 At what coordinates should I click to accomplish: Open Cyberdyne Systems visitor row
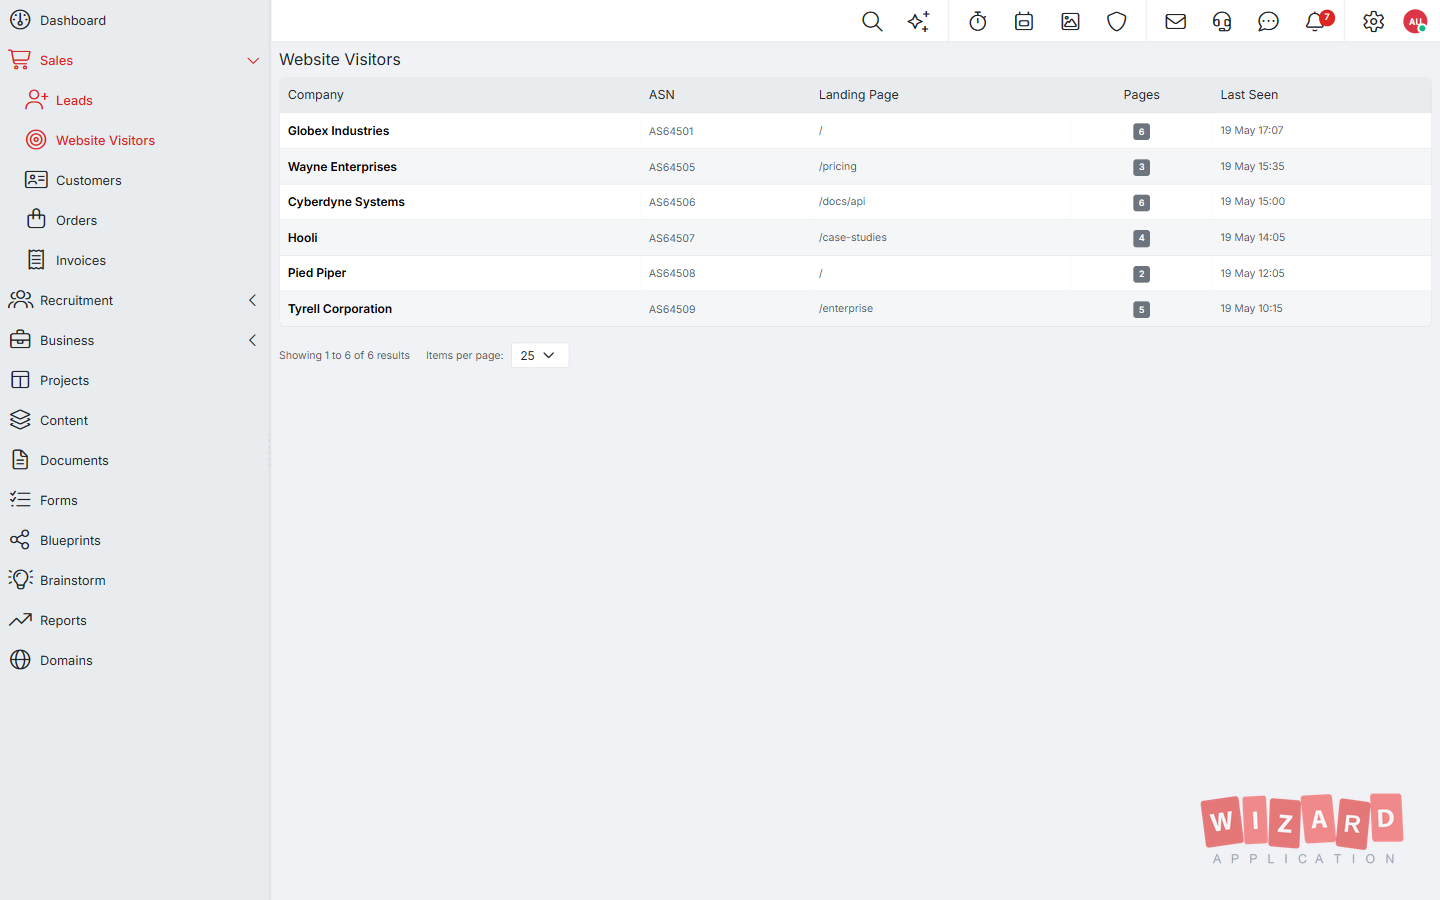(x=855, y=202)
